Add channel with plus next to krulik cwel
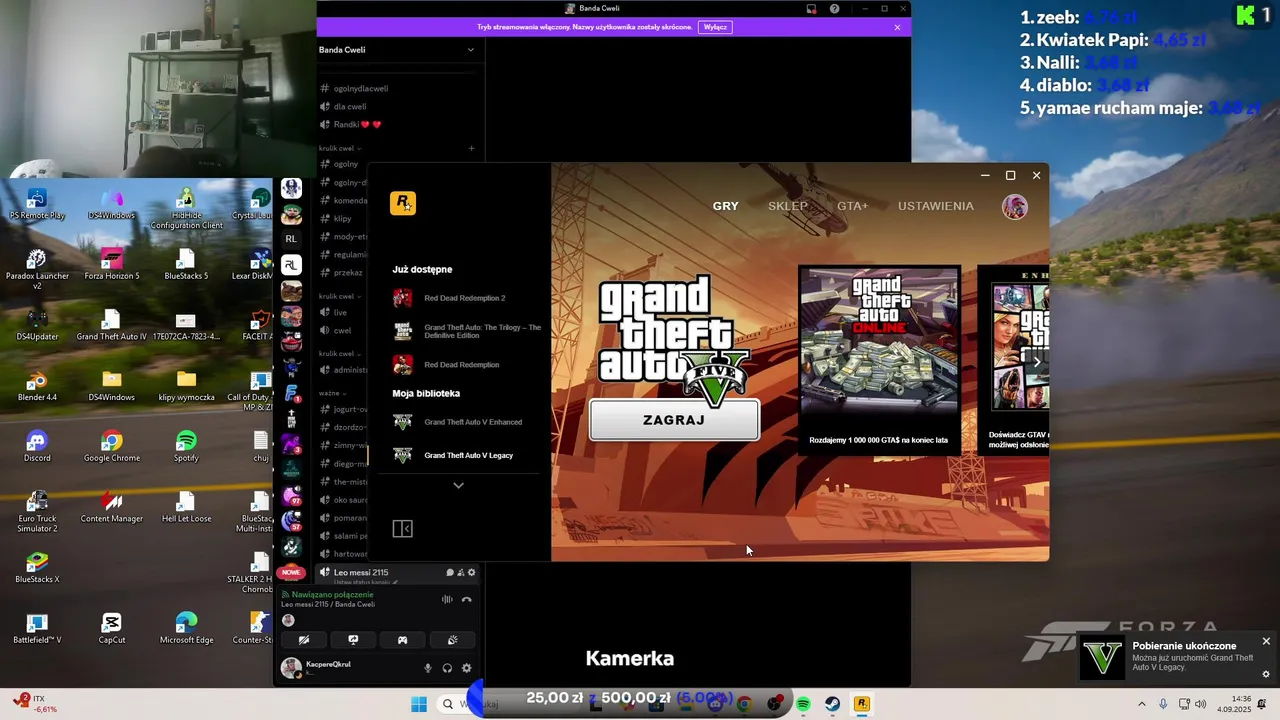The height and width of the screenshot is (720, 1280). click(x=471, y=148)
